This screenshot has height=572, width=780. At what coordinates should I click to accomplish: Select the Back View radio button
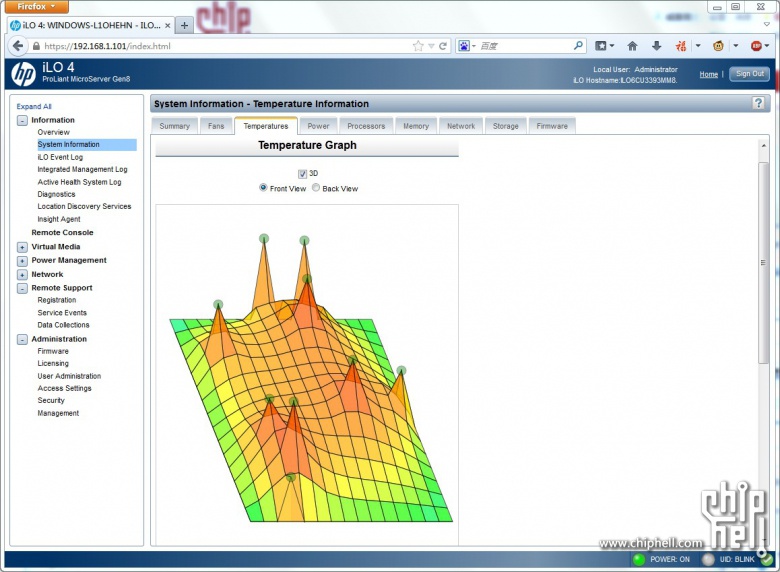coord(316,188)
